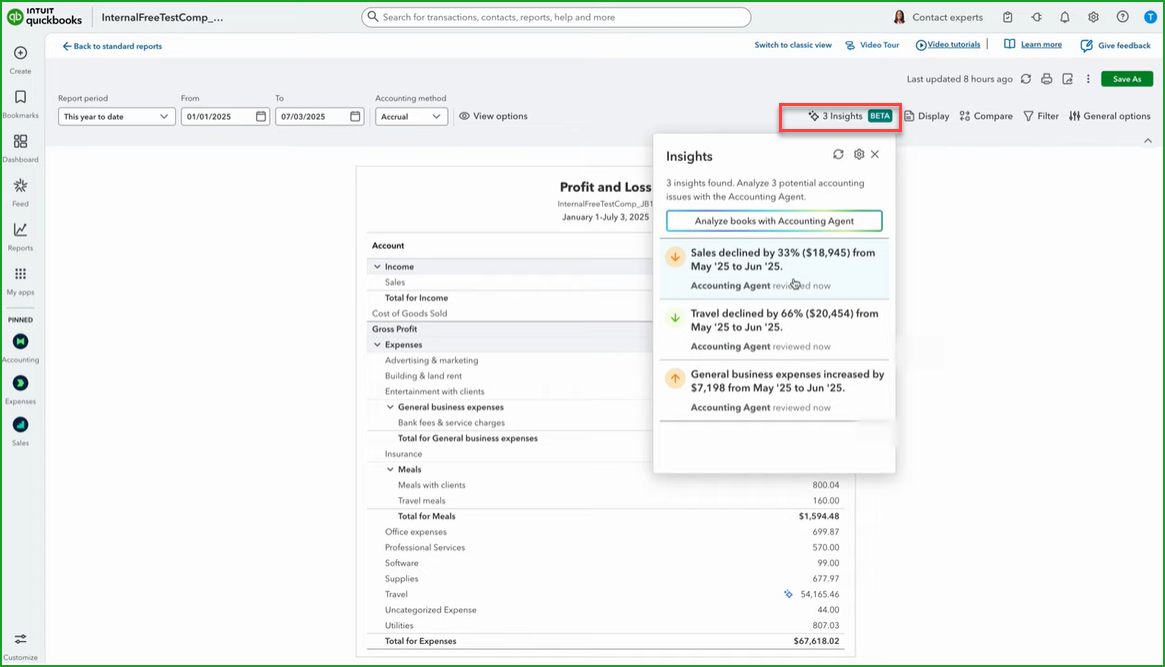Print the report

[1046, 79]
